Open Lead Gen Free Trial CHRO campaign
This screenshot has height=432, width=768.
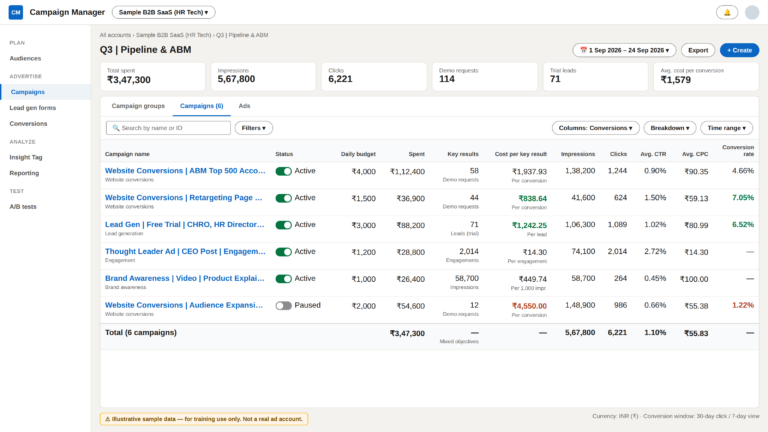click(185, 224)
